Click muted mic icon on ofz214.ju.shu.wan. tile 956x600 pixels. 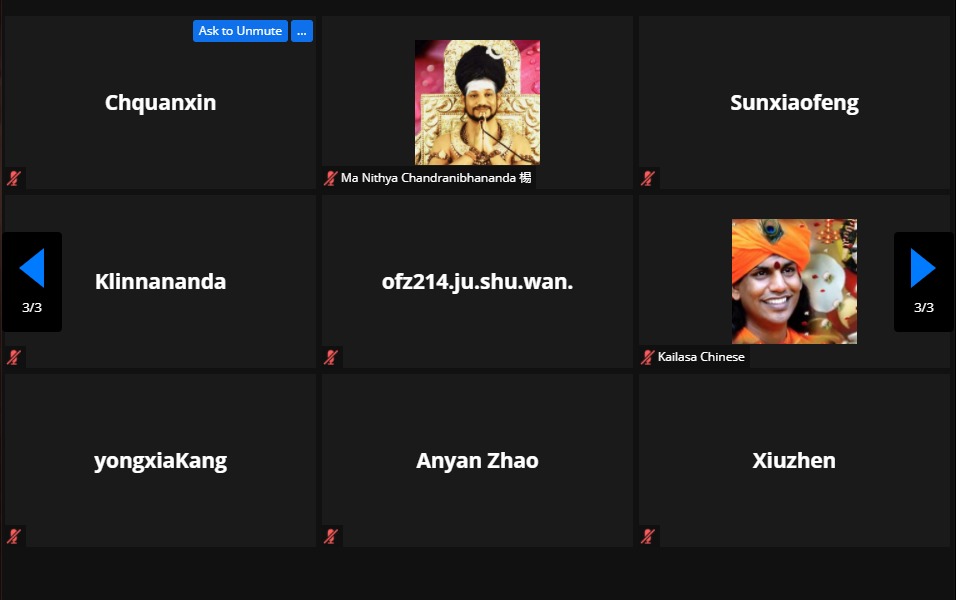coord(331,357)
